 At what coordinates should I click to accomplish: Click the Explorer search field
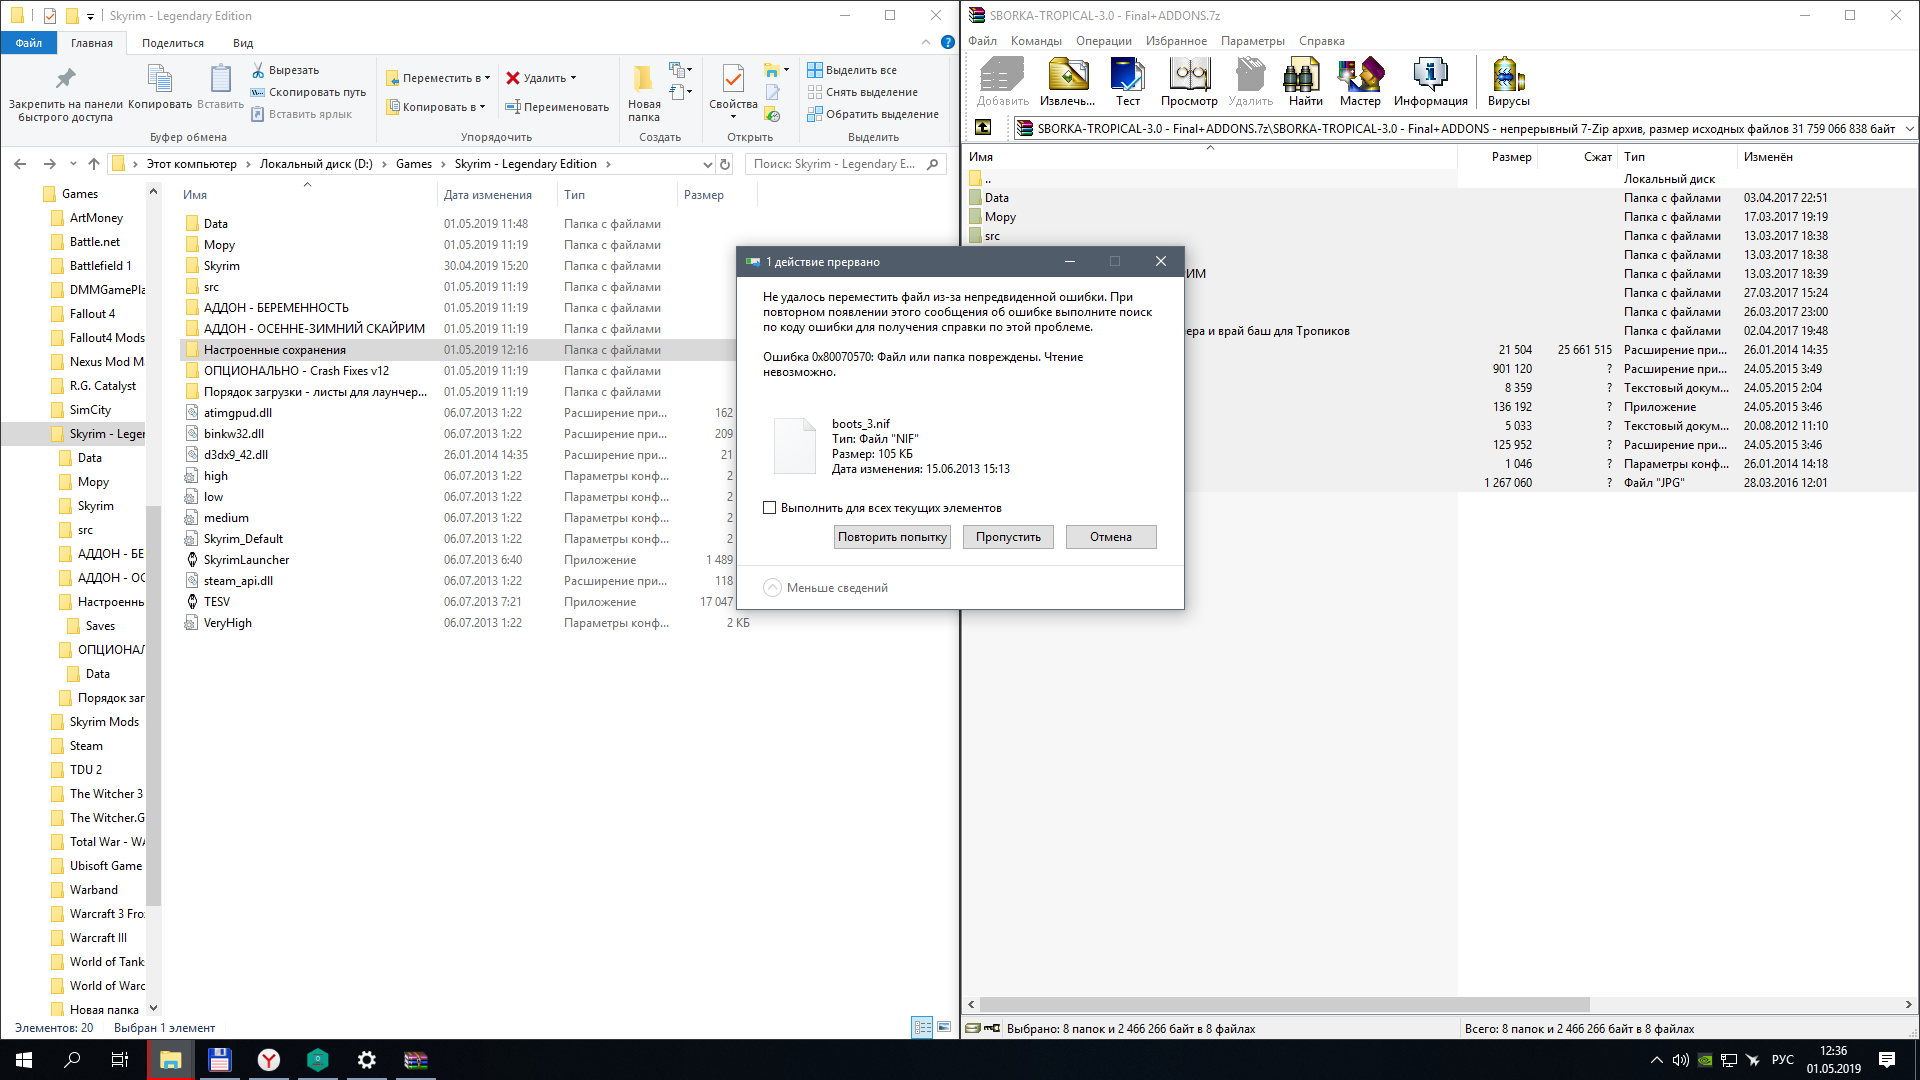pyautogui.click(x=836, y=164)
